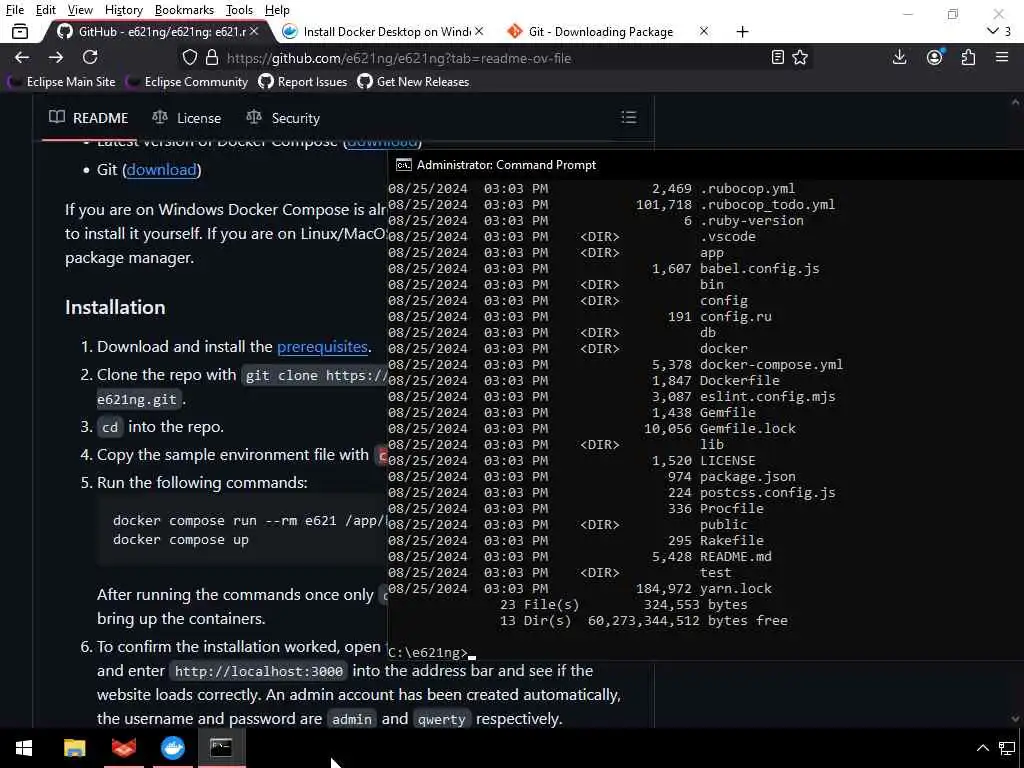Open the File menu
The height and width of the screenshot is (768, 1024).
tap(14, 10)
